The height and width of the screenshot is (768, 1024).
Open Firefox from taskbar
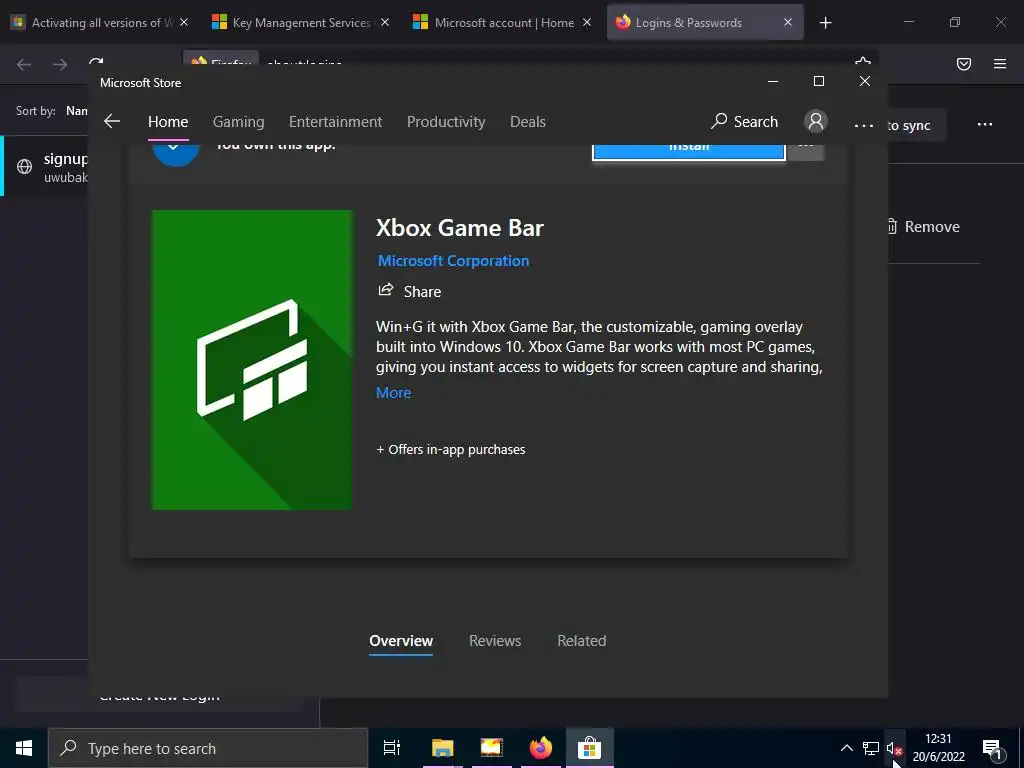(x=540, y=748)
